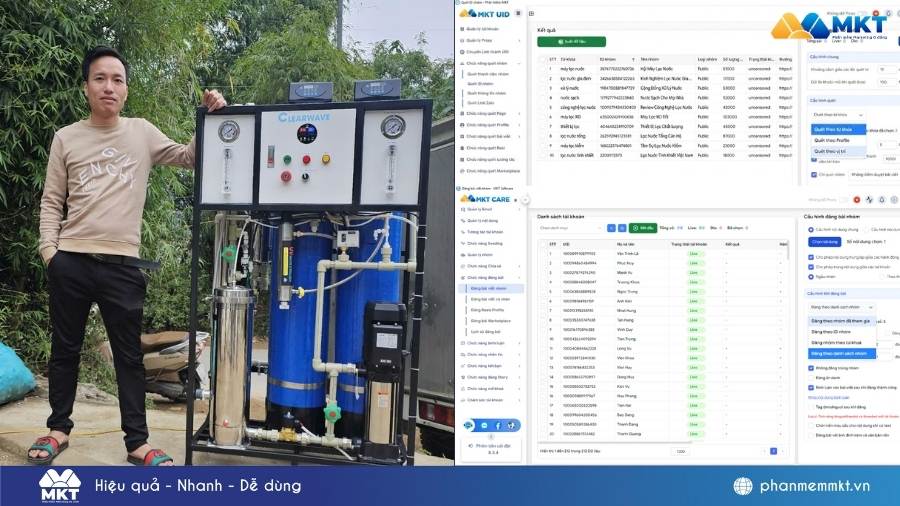Click the MKT CARE logo
This screenshot has width=900, height=506.
[x=485, y=199]
